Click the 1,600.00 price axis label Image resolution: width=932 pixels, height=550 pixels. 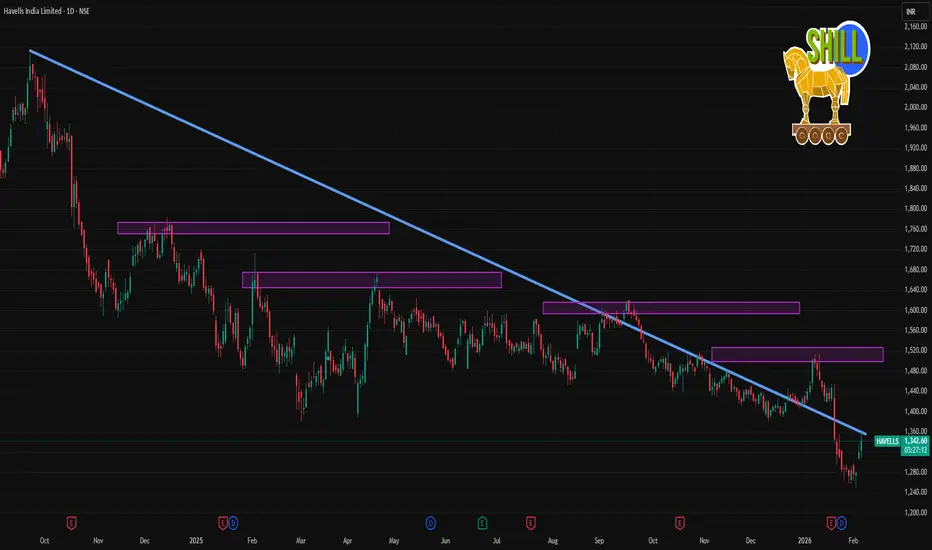[915, 310]
